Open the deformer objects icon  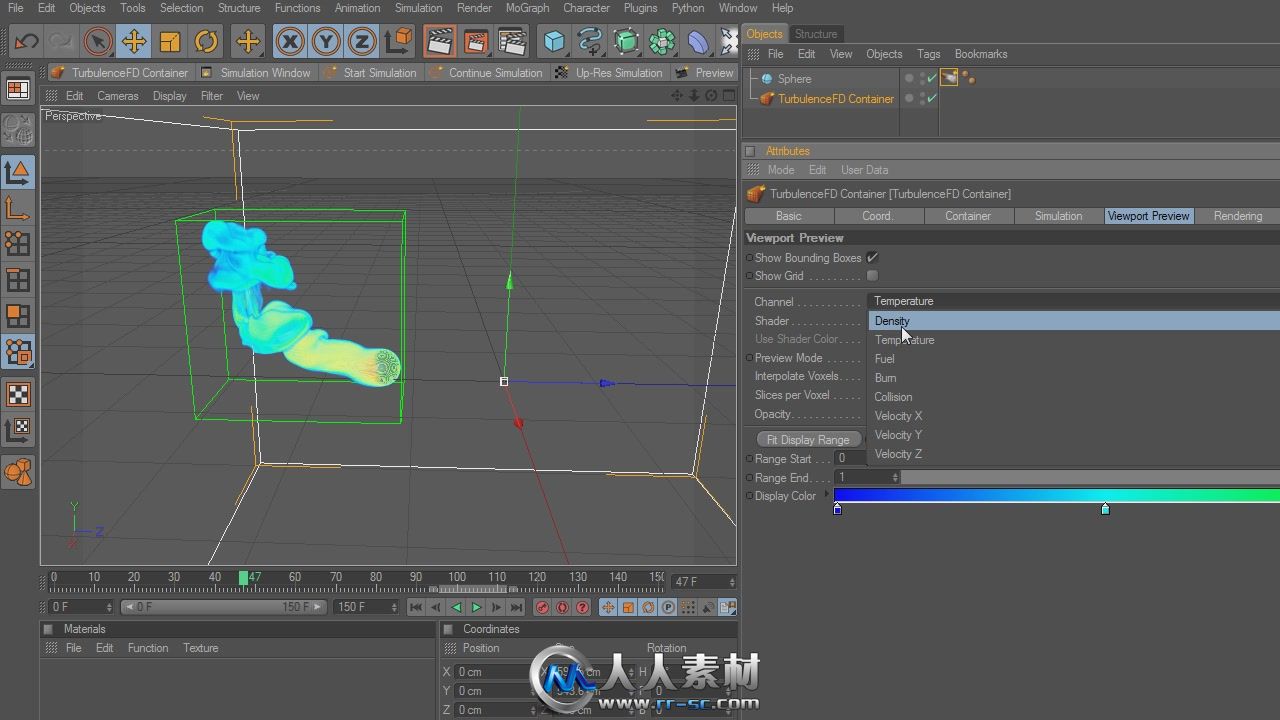point(698,42)
